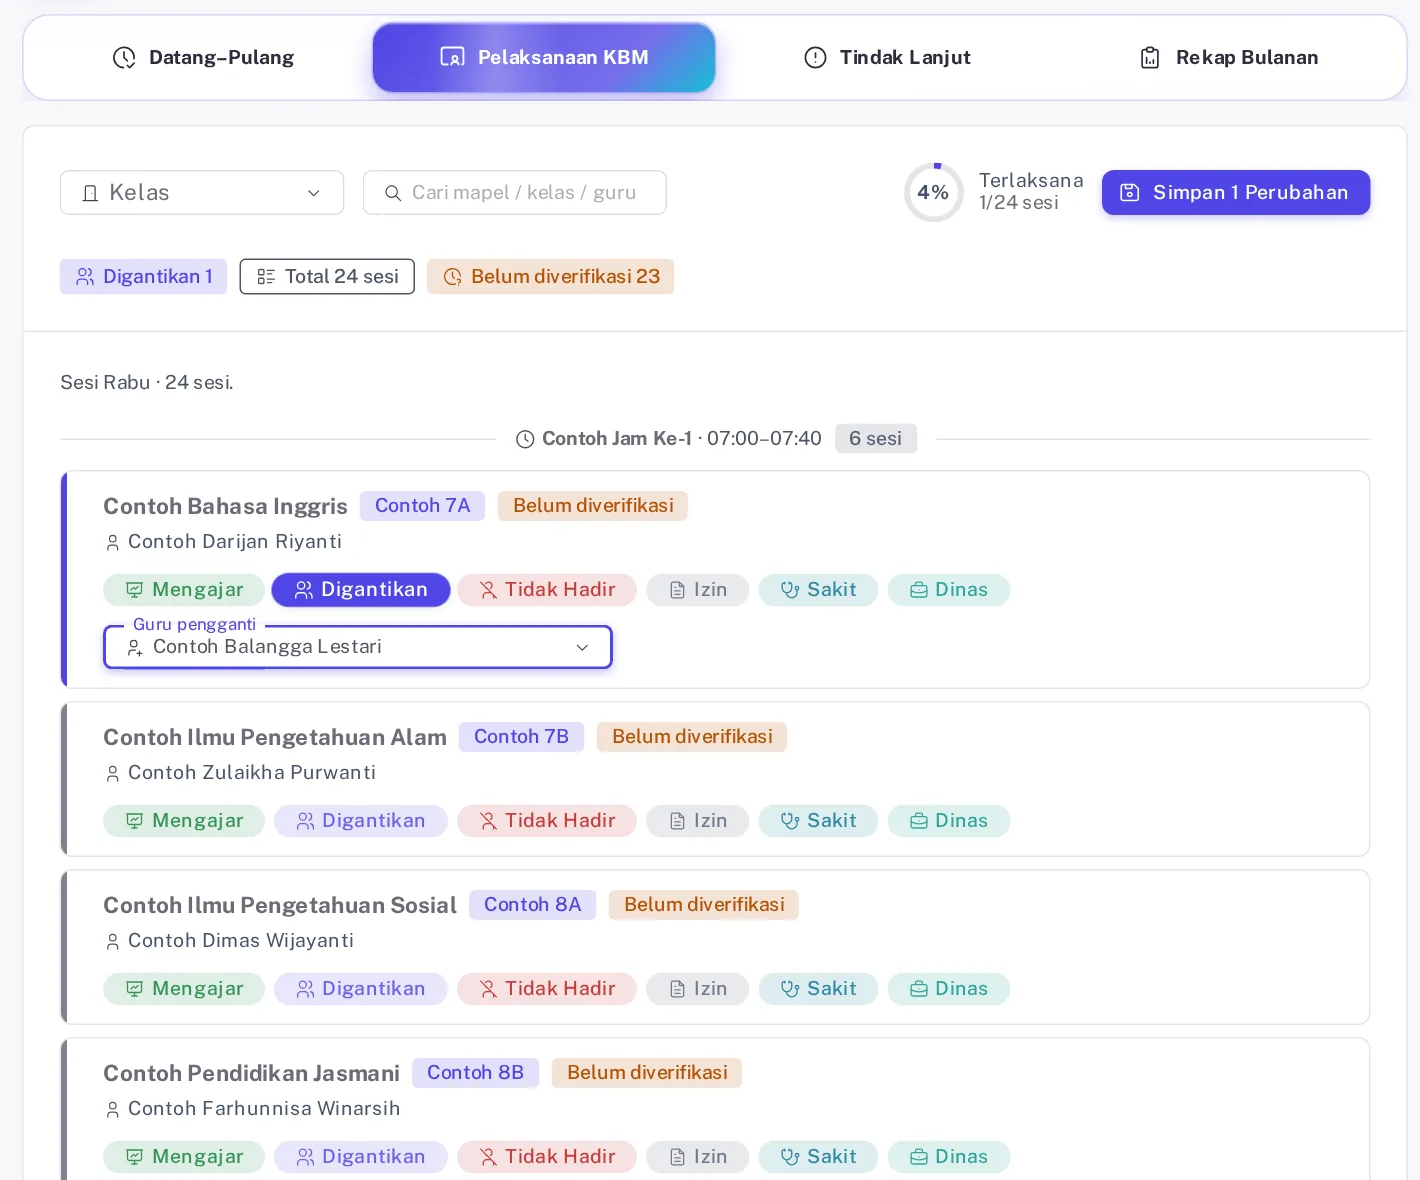Set Ilmu Pengetahuan Alam session to Mengajar
The height and width of the screenshot is (1180, 1420).
pyautogui.click(x=184, y=821)
